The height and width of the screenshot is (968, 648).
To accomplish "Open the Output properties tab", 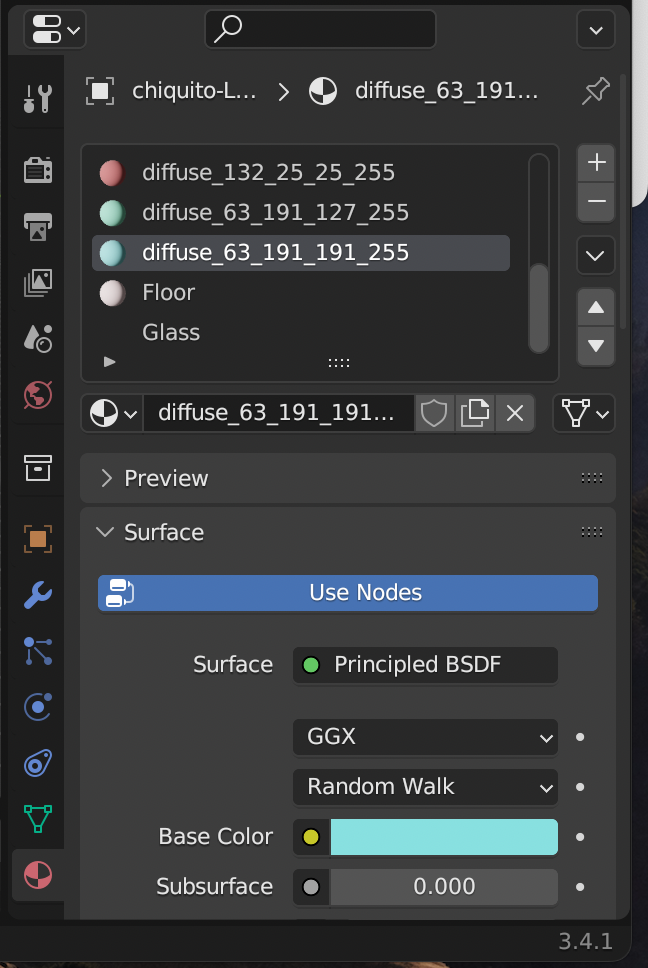I will pyautogui.click(x=38, y=227).
